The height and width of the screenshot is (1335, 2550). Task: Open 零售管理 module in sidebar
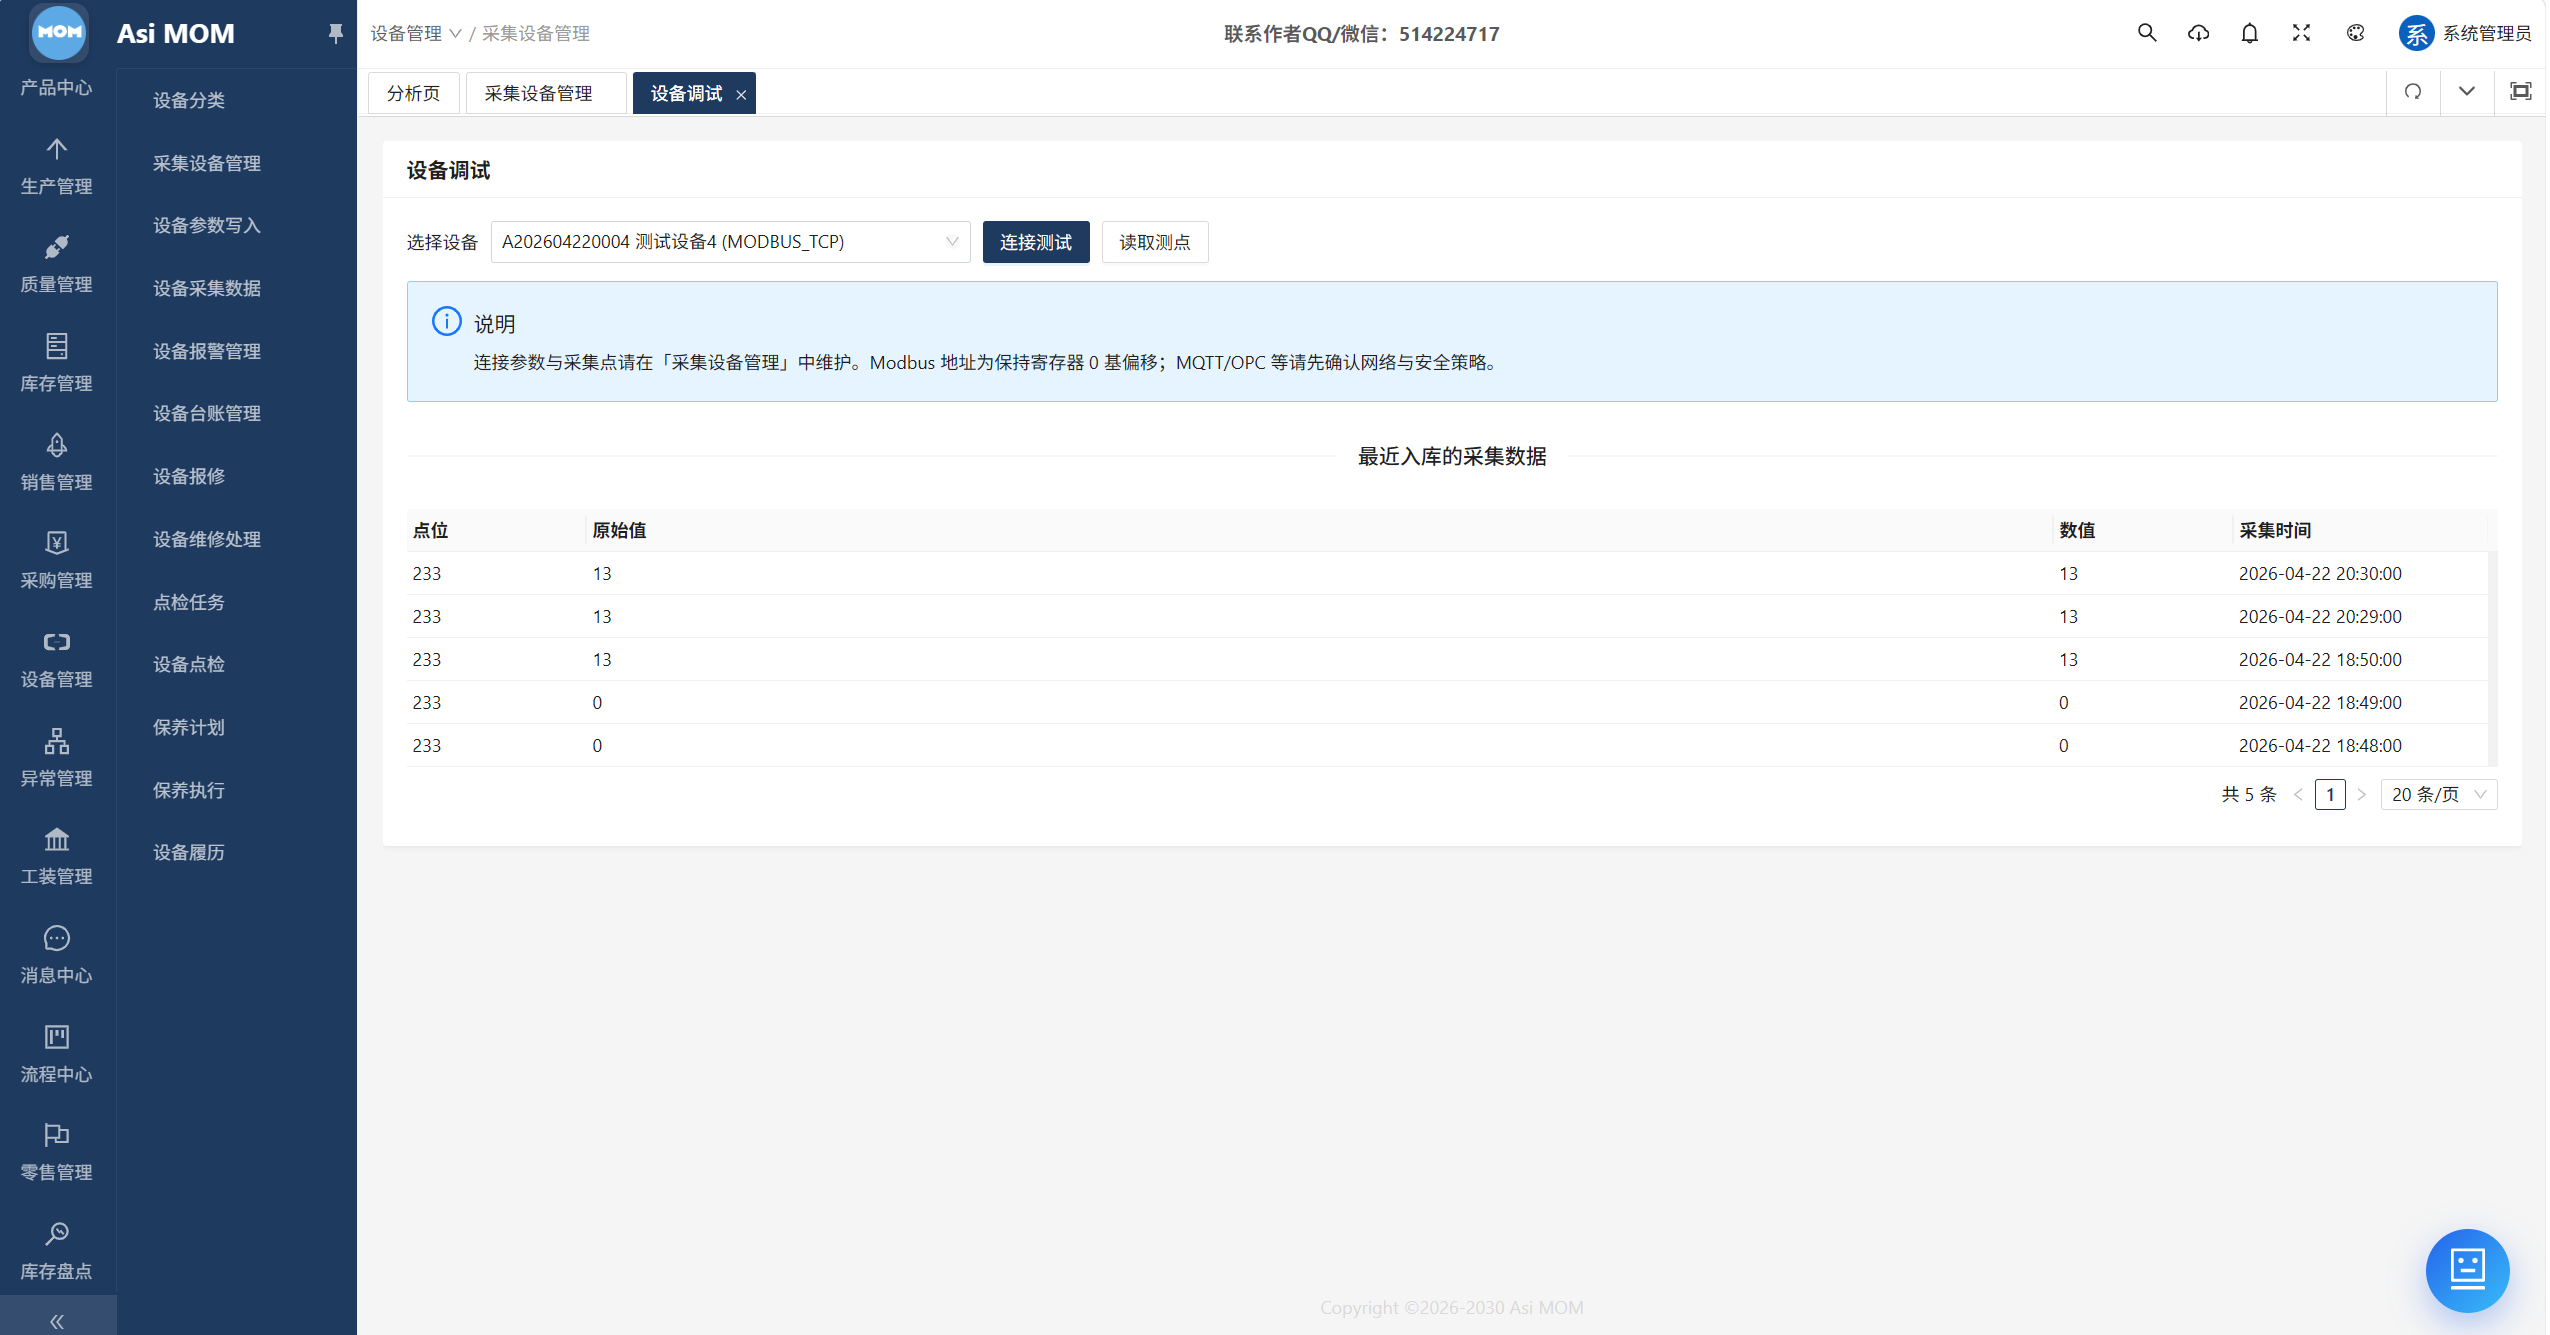(x=57, y=1153)
